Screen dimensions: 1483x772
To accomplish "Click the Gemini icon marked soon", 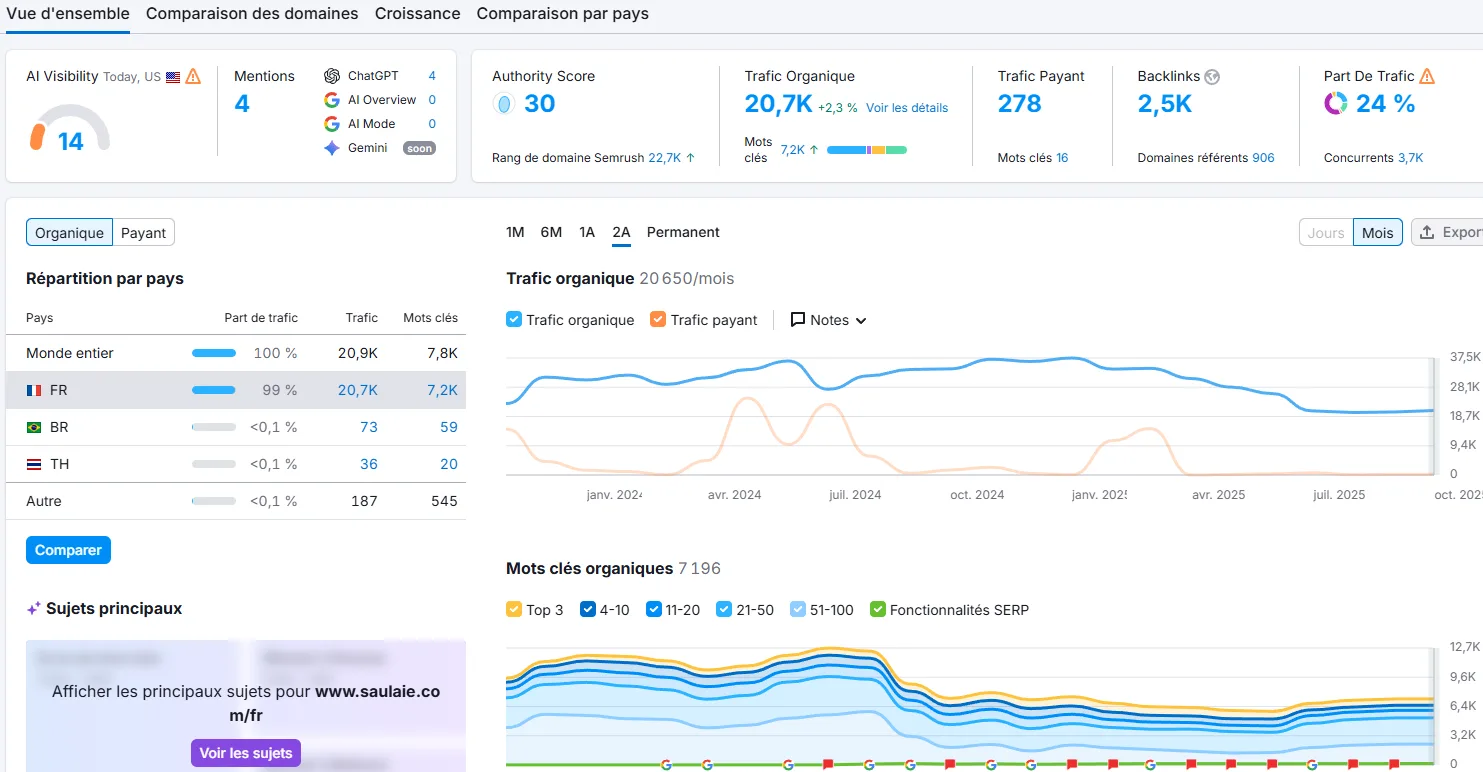I will tap(331, 147).
